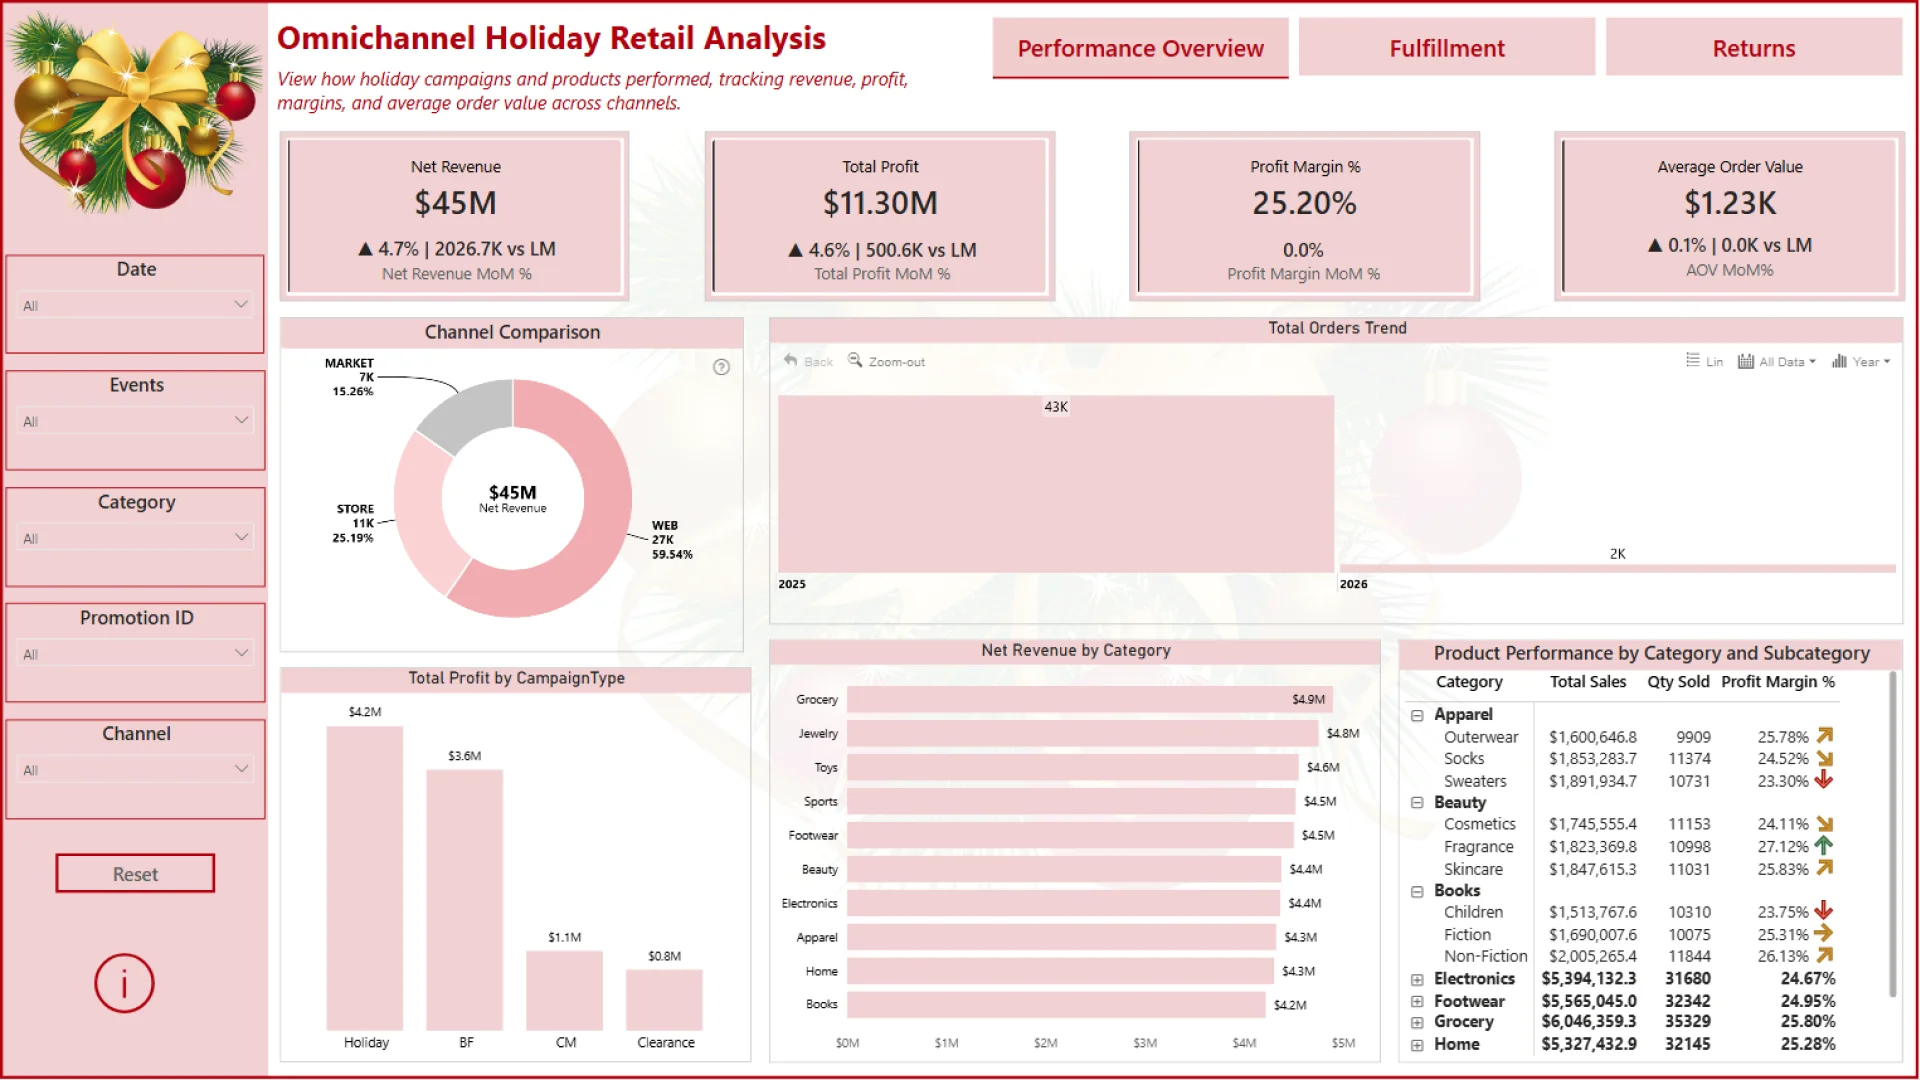Click the Zoom-out magnifier icon
The image size is (1920, 1080).
click(x=855, y=360)
